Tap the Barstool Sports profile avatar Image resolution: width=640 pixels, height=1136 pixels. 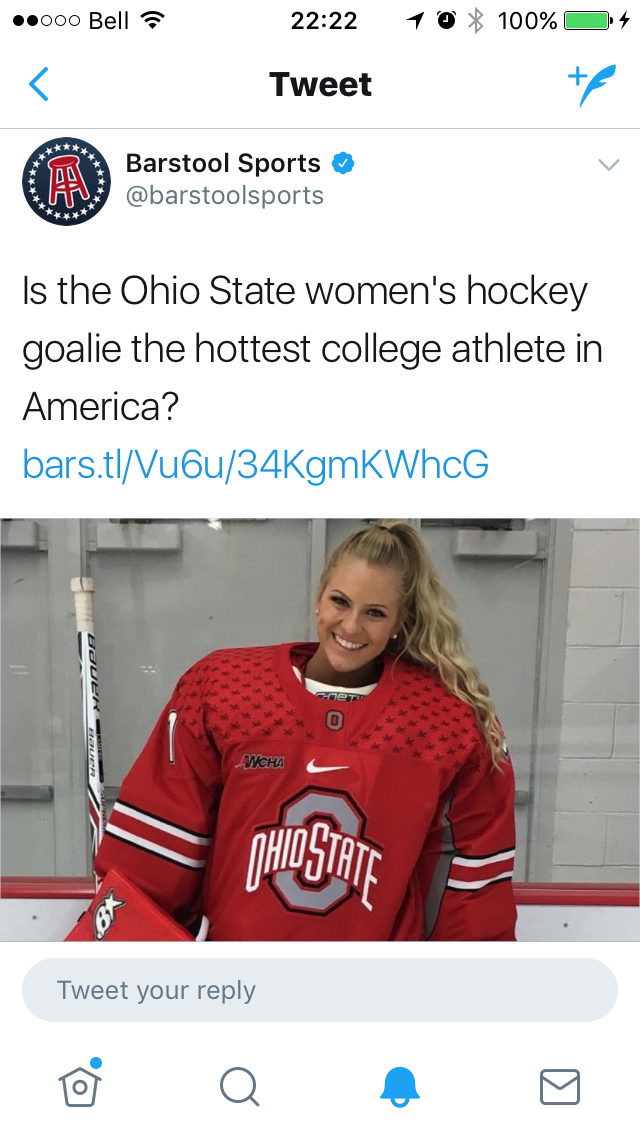[x=66, y=181]
